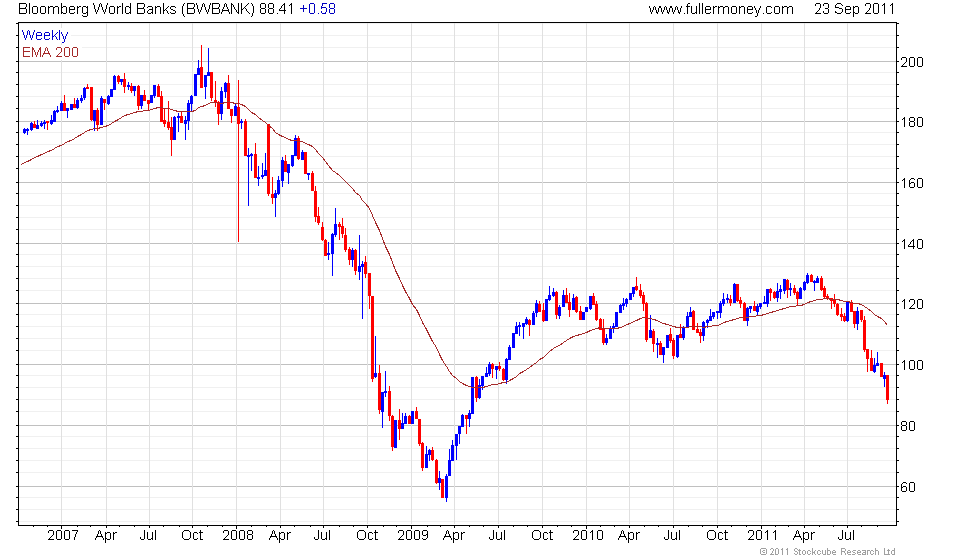Click the 2008 year label on time axis

click(238, 535)
